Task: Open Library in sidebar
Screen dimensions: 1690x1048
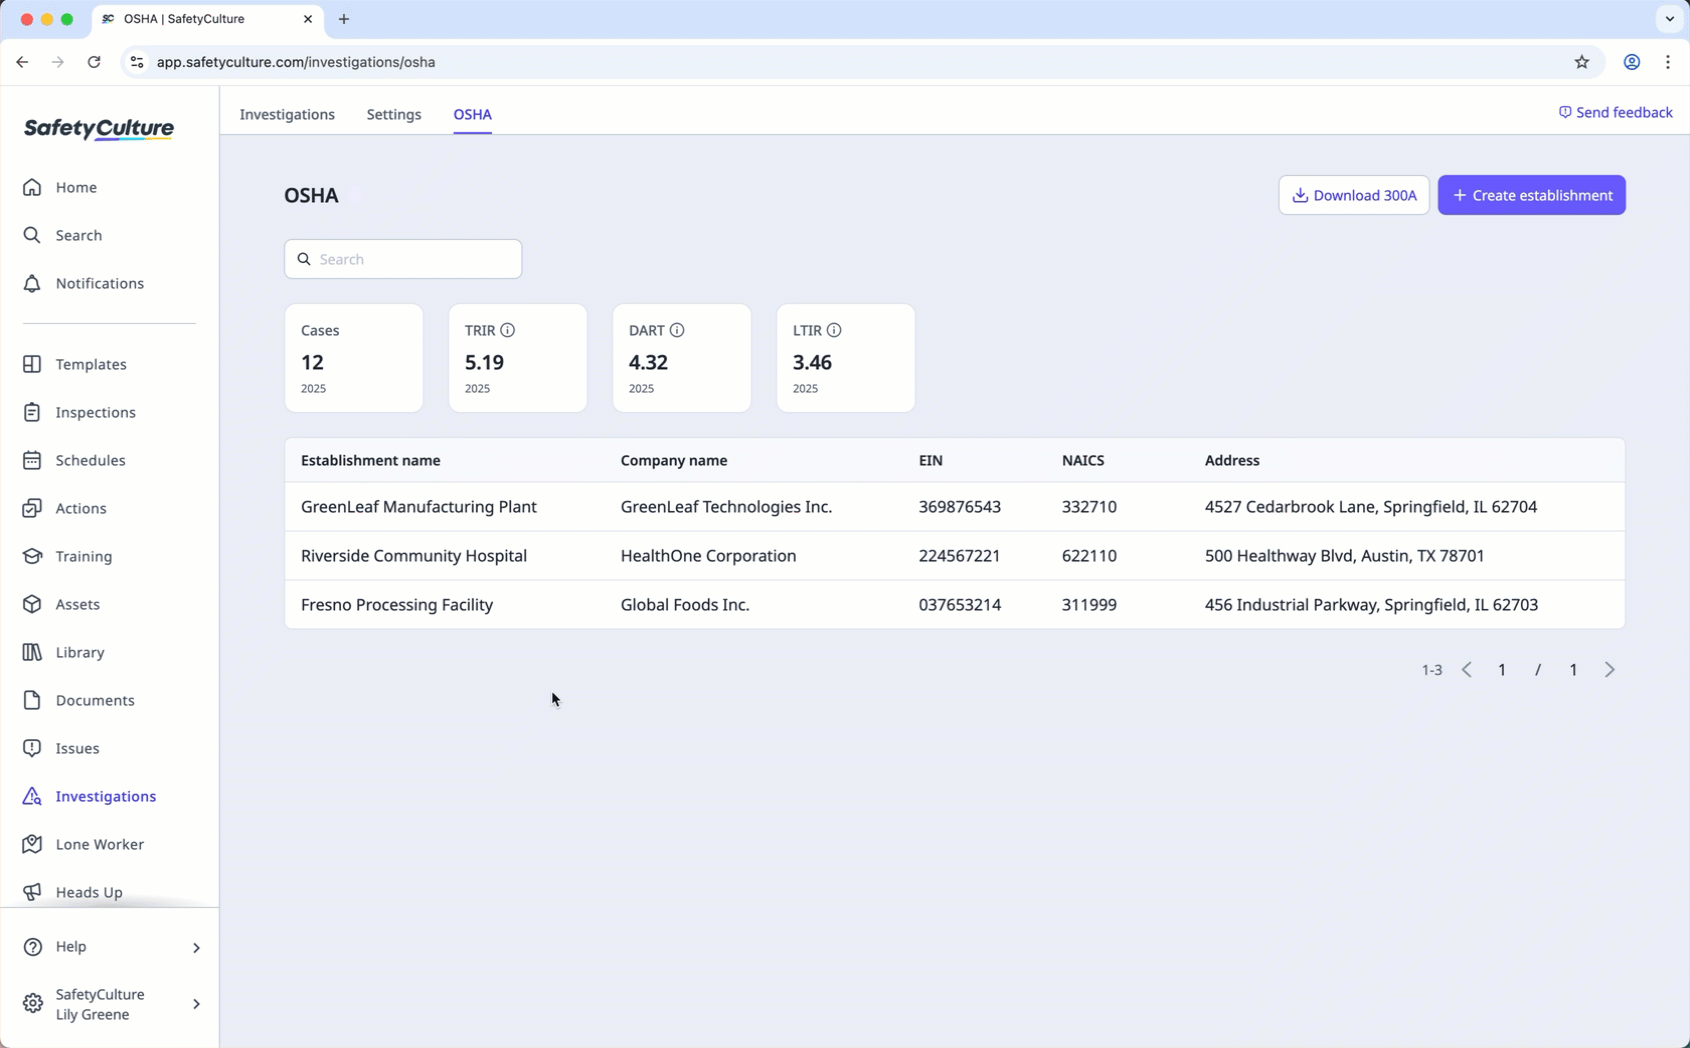Action: pyautogui.click(x=63, y=652)
